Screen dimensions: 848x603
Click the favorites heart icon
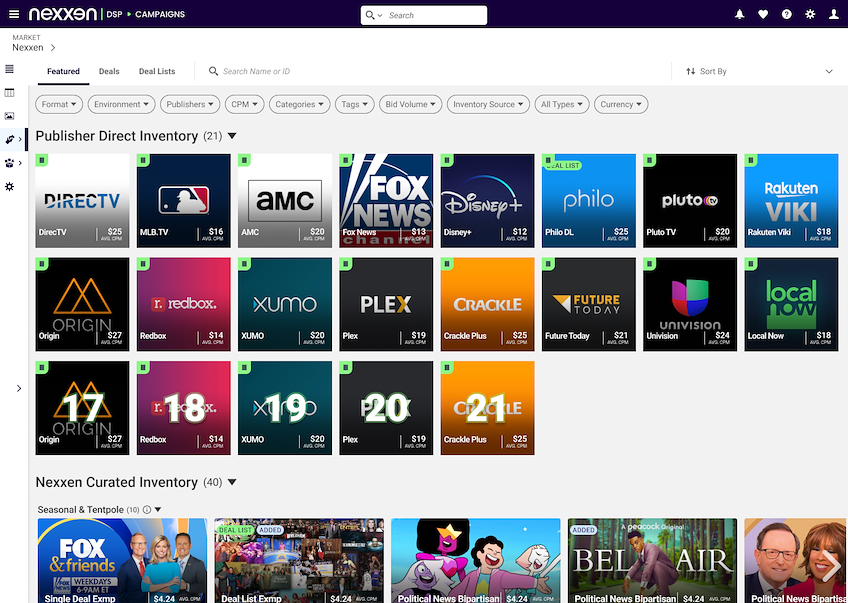pyautogui.click(x=764, y=14)
